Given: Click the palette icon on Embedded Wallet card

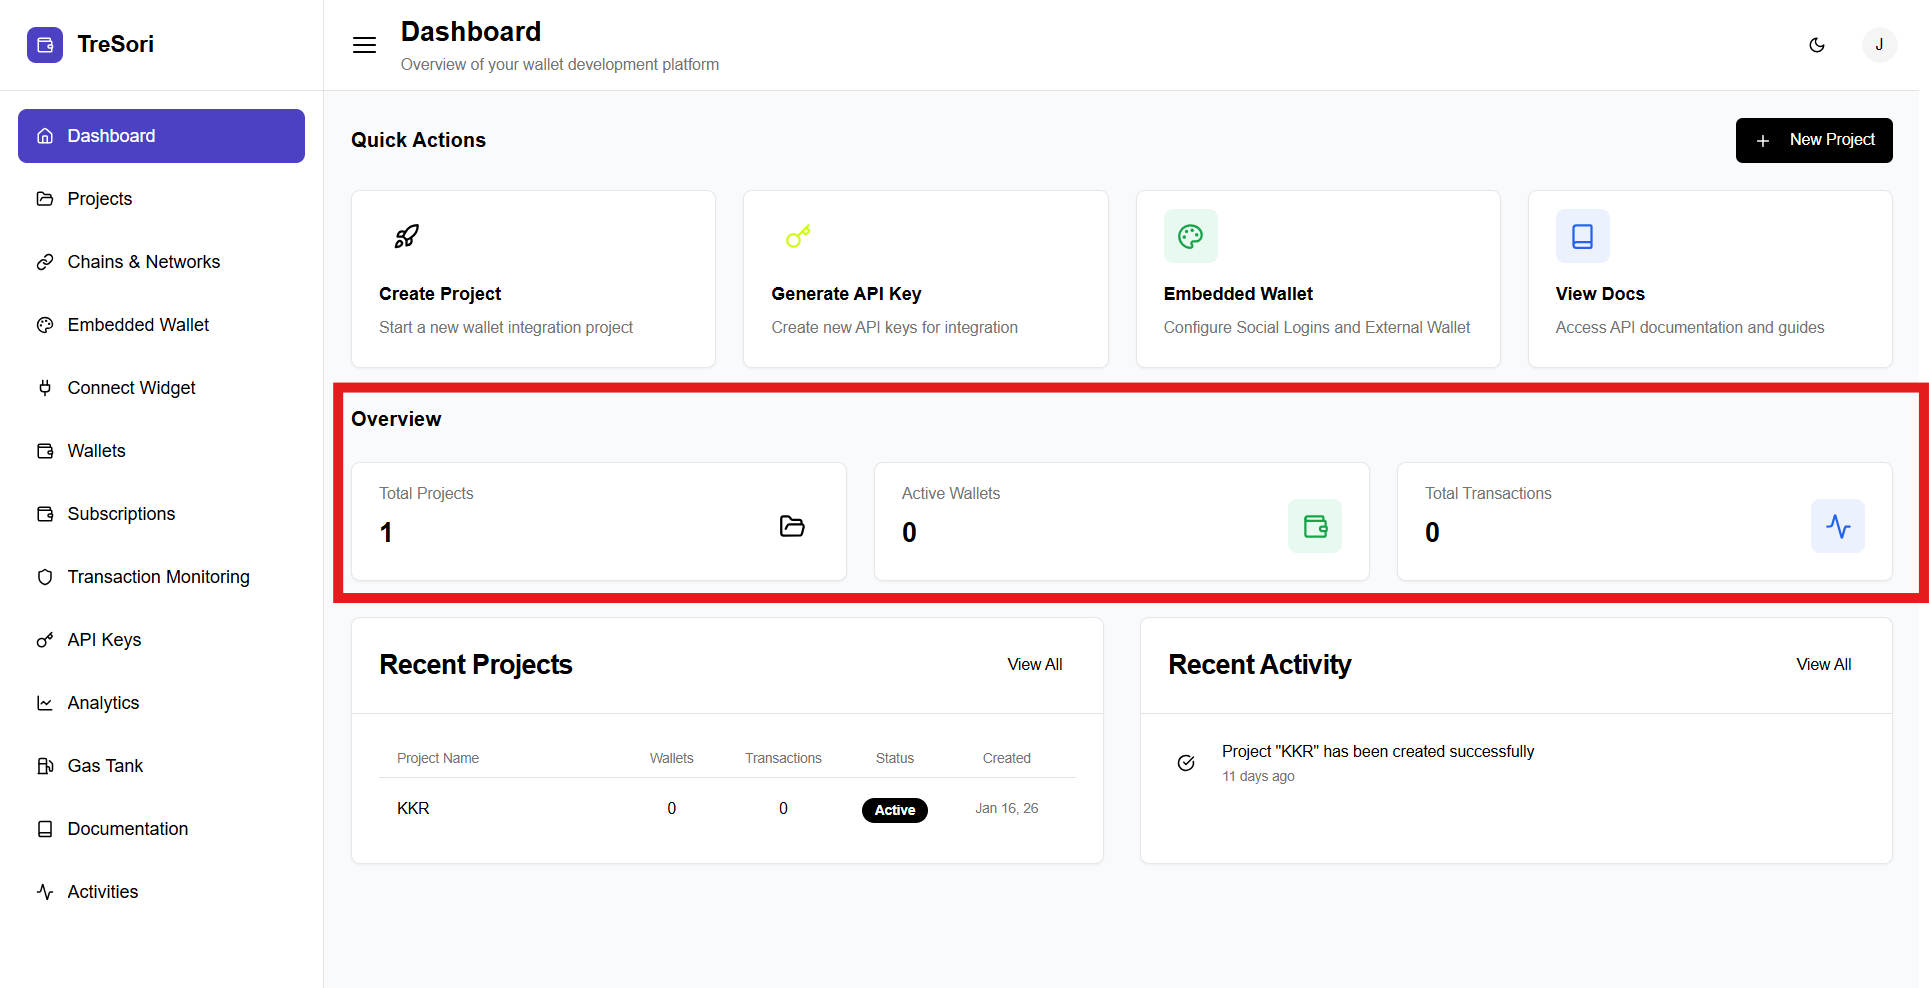Looking at the screenshot, I should (x=1190, y=236).
